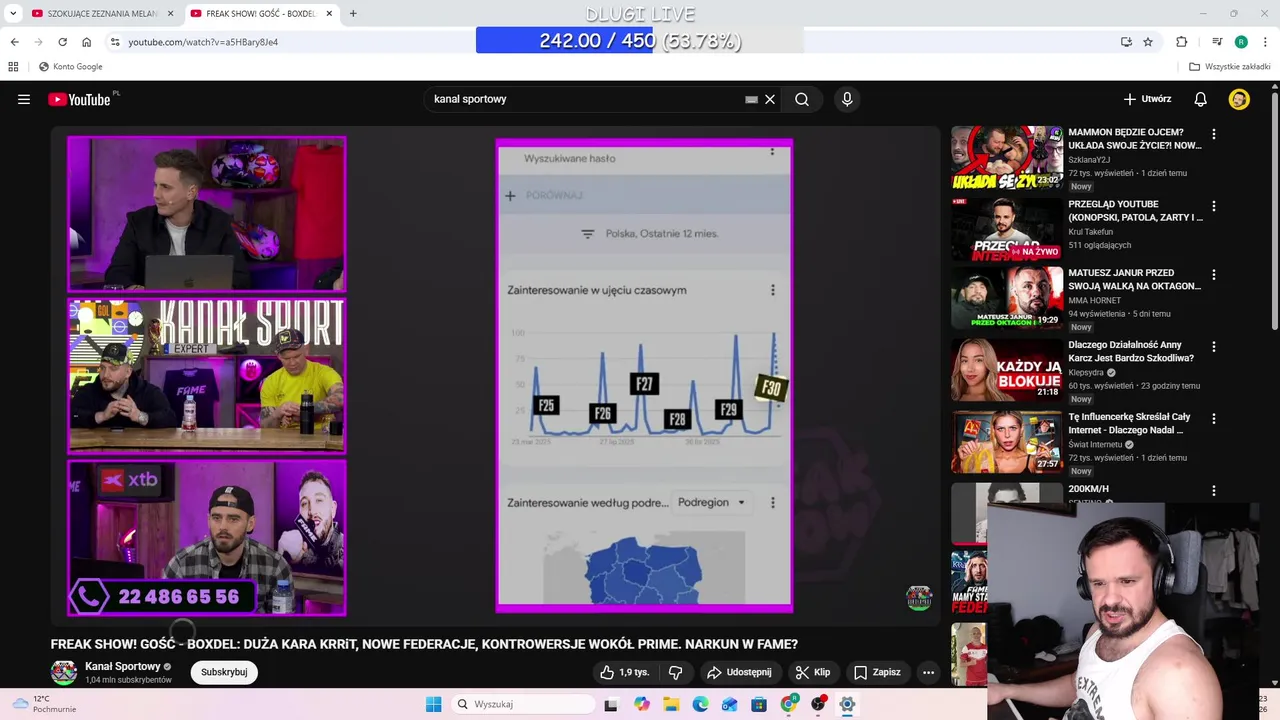Open the Krul Takefun channel name
1280x720 pixels.
point(1090,231)
